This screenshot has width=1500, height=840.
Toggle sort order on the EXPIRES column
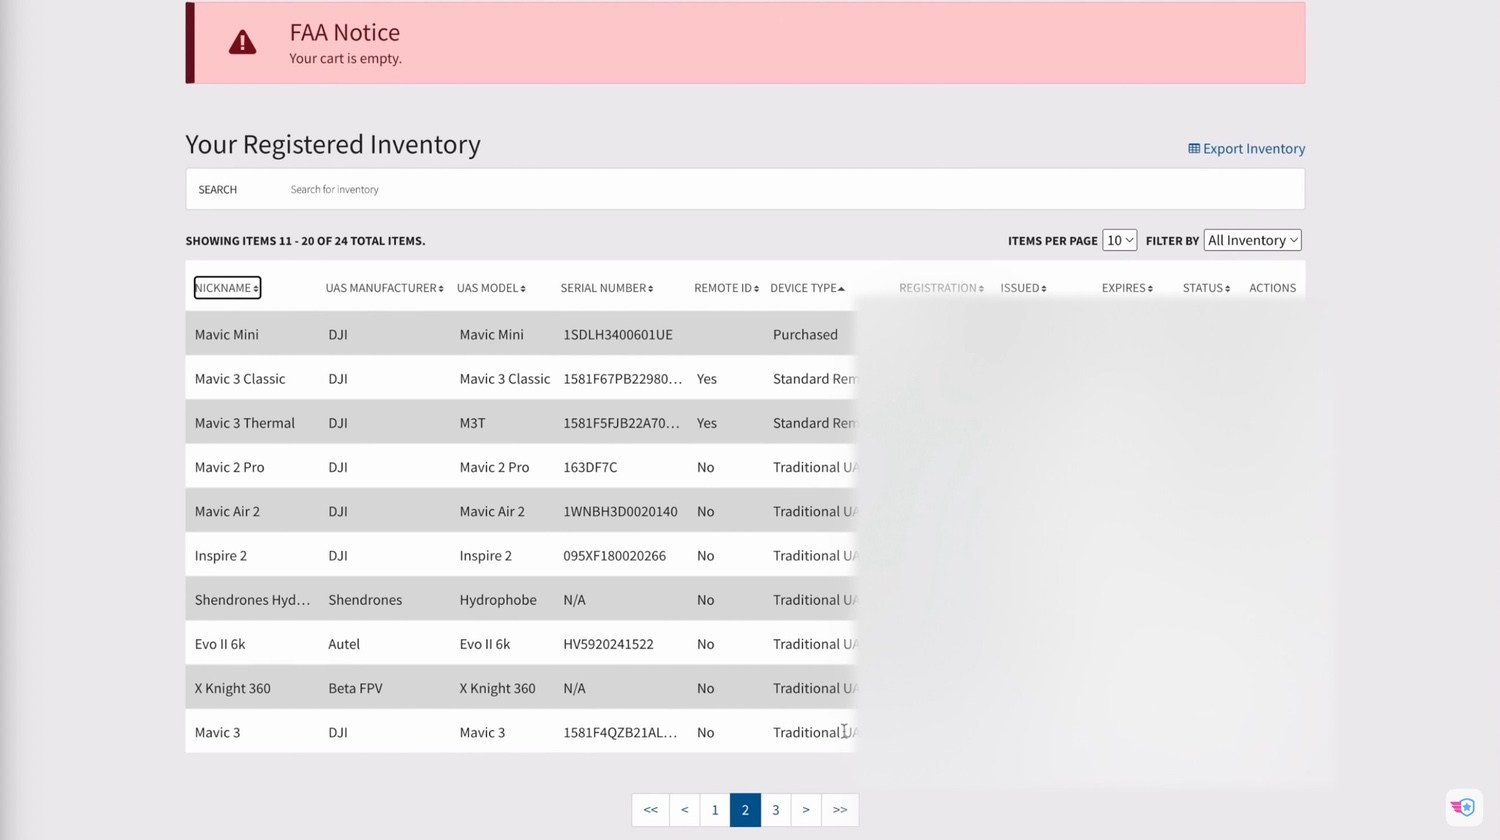pos(1151,288)
